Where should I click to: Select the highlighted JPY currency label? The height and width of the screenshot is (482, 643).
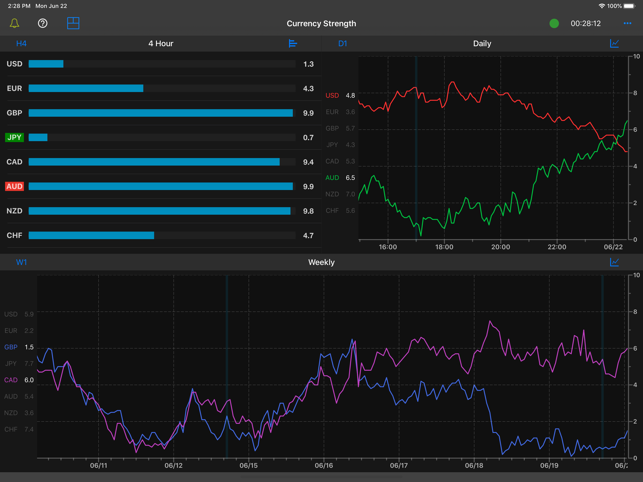click(x=14, y=137)
